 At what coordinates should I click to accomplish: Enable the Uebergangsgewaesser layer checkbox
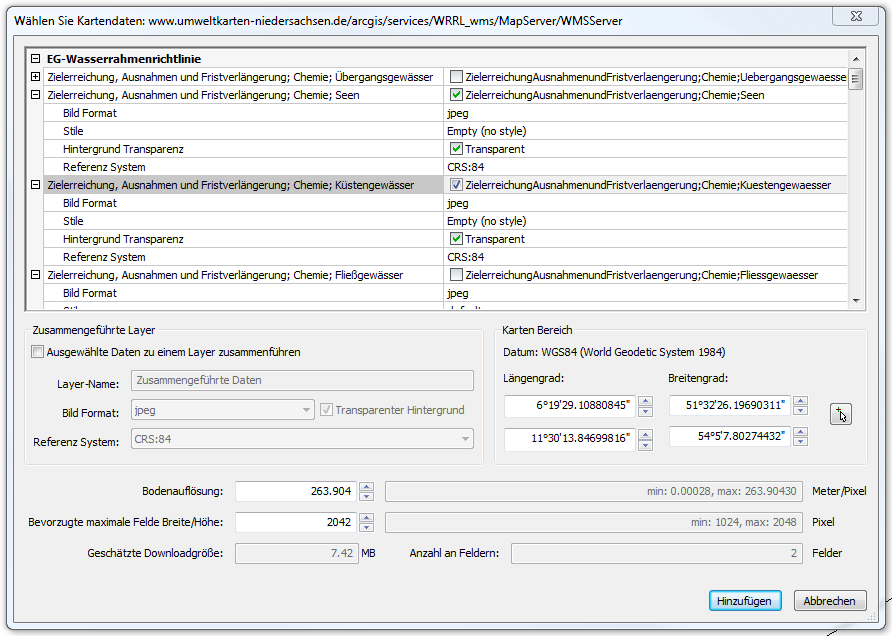456,77
